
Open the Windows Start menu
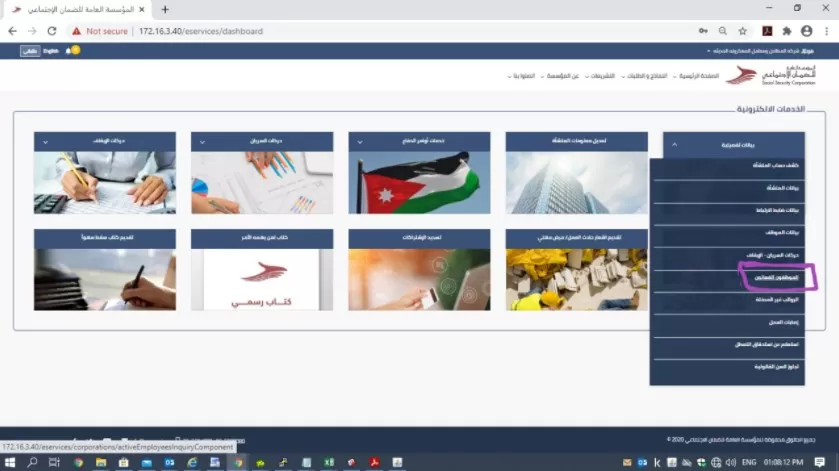[x=10, y=462]
